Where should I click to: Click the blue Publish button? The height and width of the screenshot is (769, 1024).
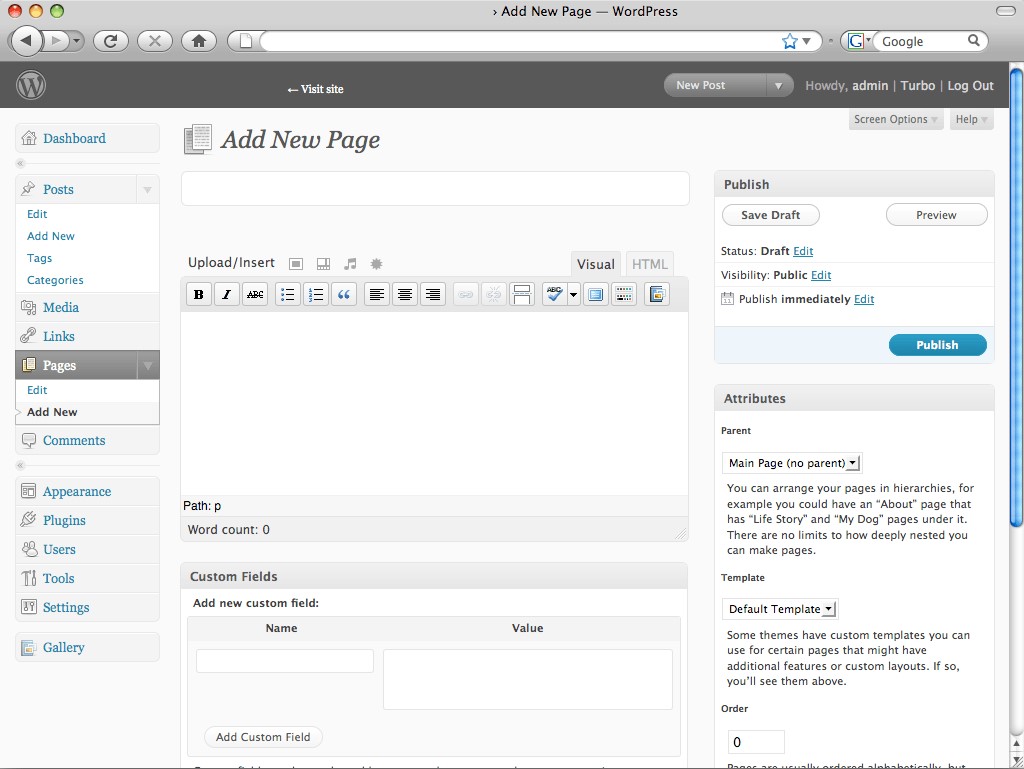937,345
